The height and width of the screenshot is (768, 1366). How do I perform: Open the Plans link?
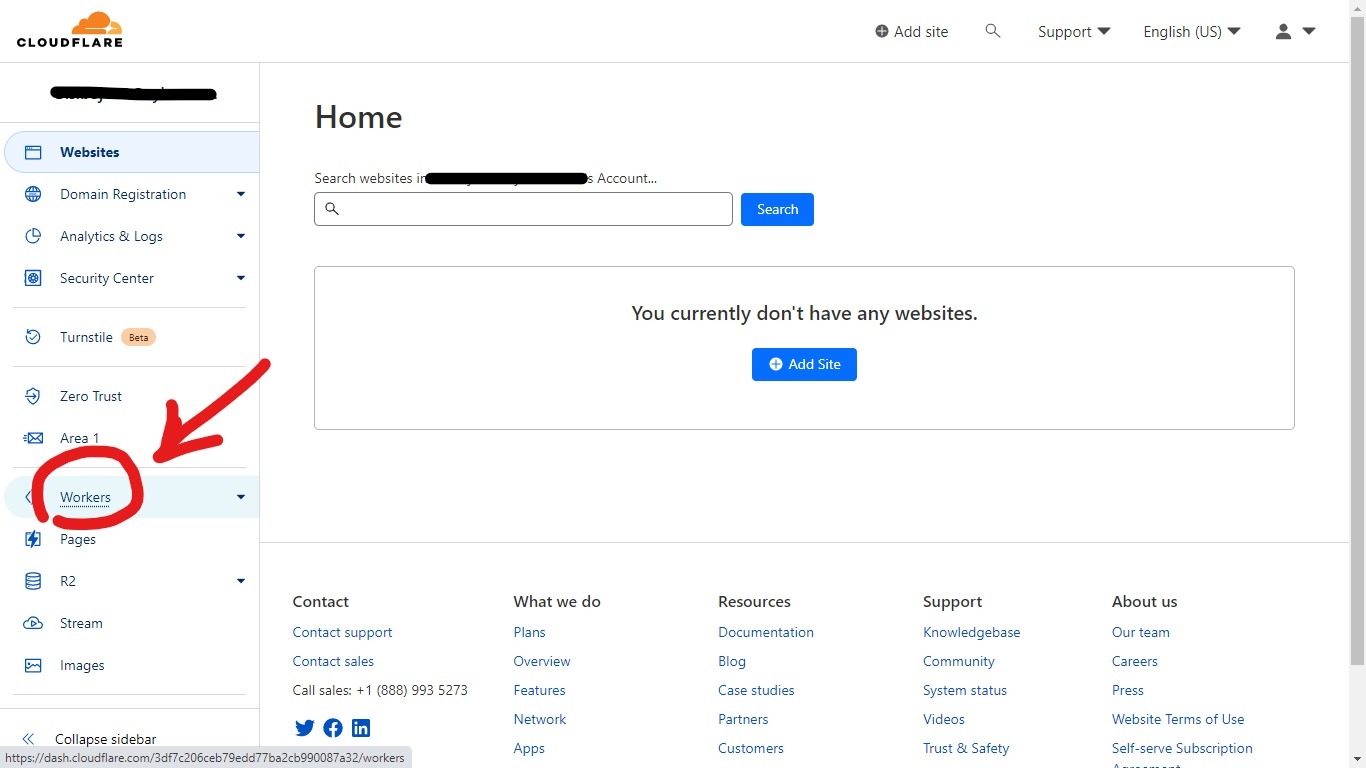click(x=530, y=632)
